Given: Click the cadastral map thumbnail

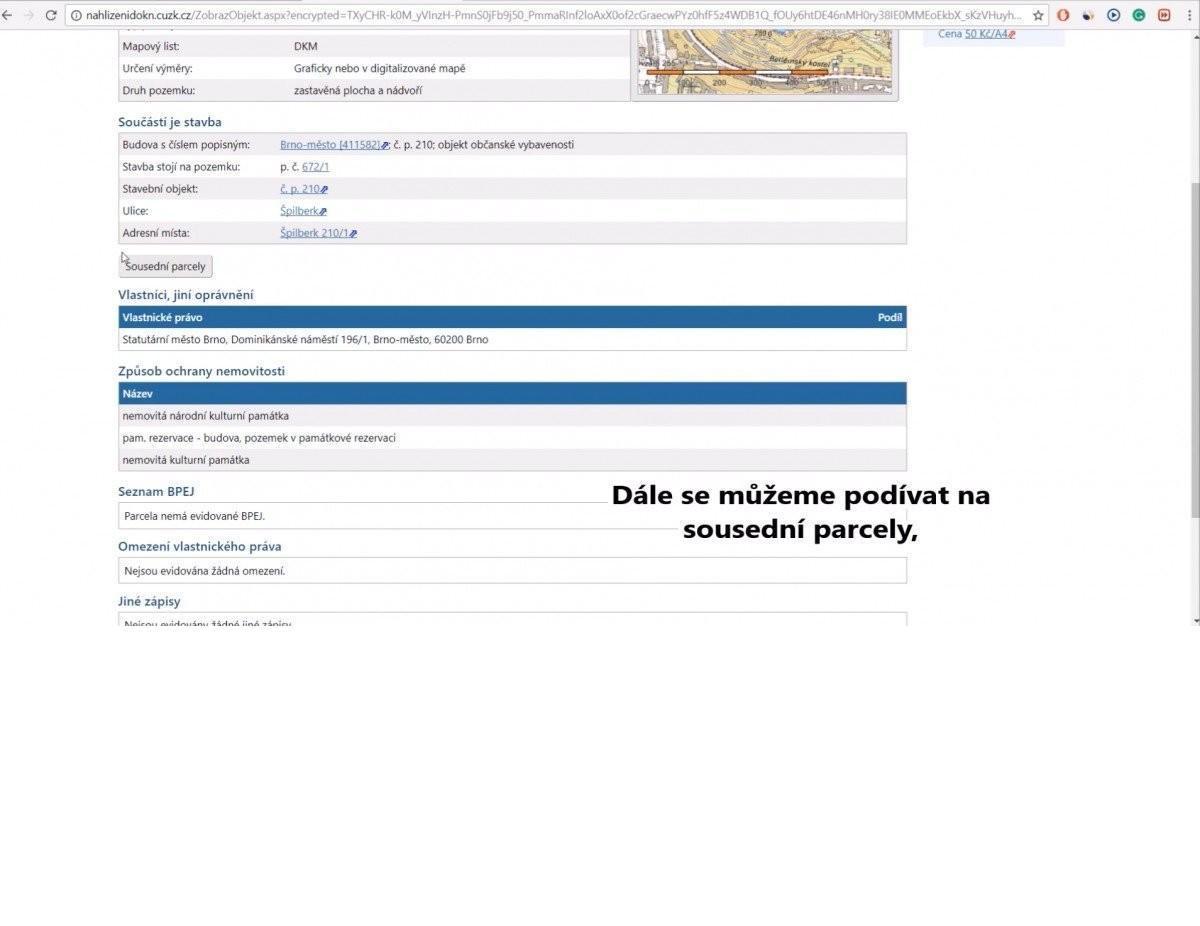Looking at the screenshot, I should 765,62.
